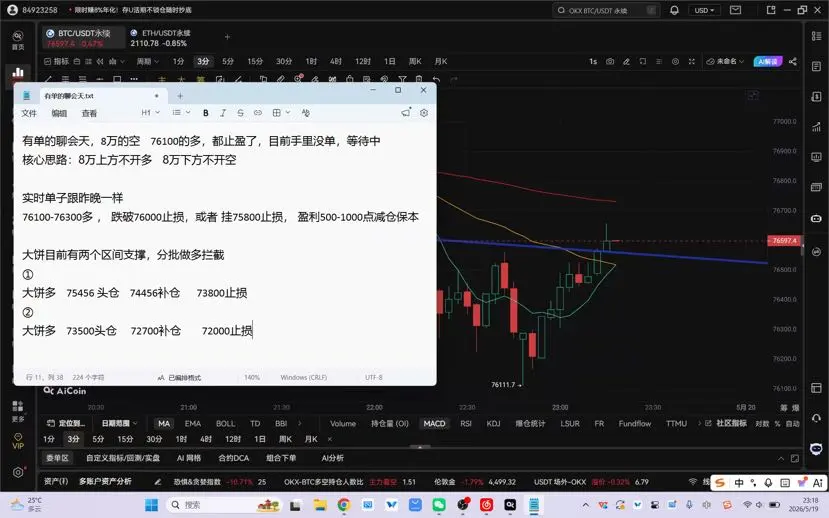This screenshot has height=518, width=829.
Task: Switch to the ETH/USDT永续 tab
Action: tap(160, 38)
